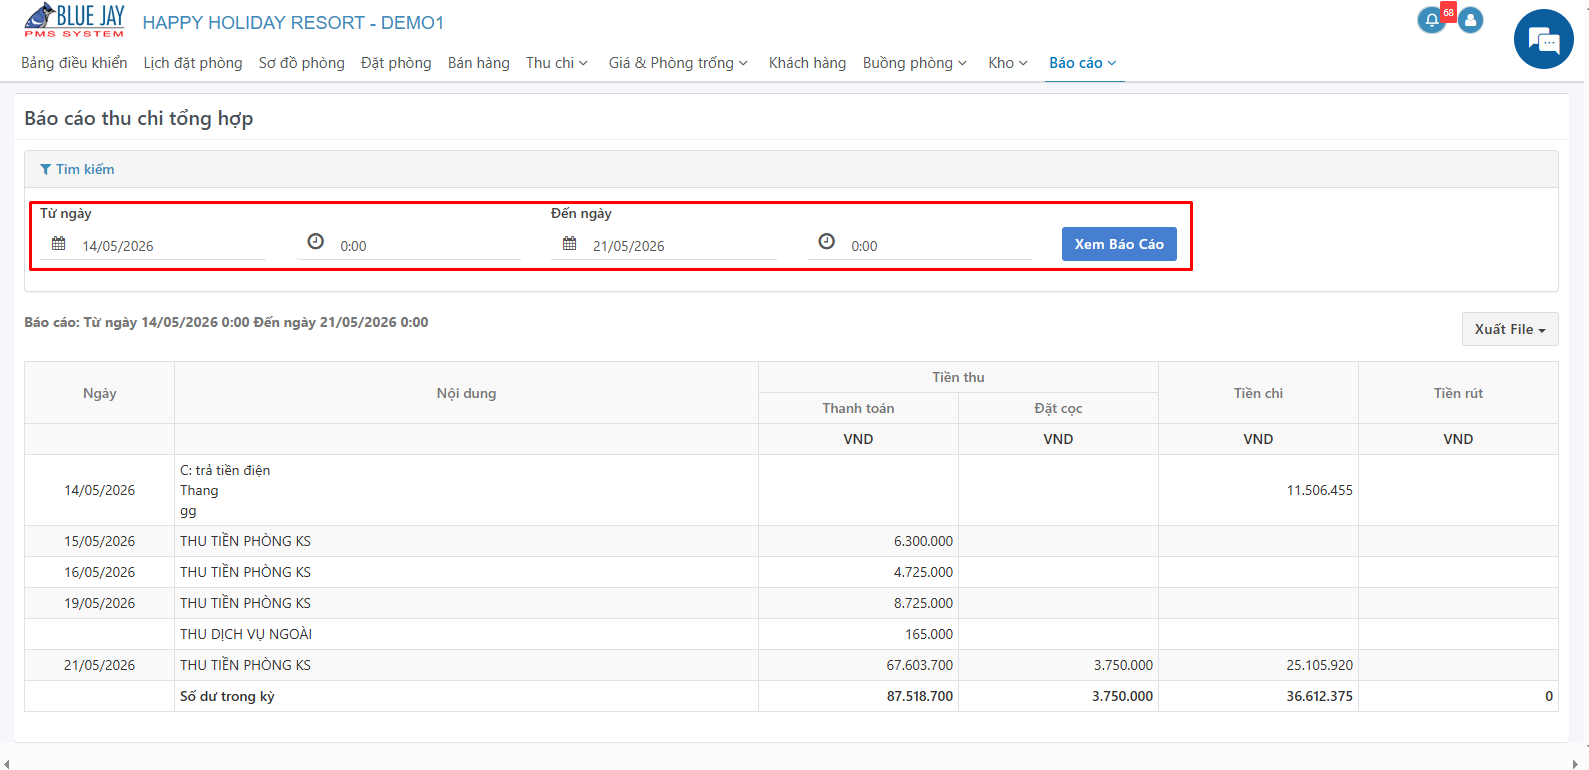Expand the Thu chi dropdown menu
This screenshot has height=770, width=1589.
pyautogui.click(x=557, y=63)
